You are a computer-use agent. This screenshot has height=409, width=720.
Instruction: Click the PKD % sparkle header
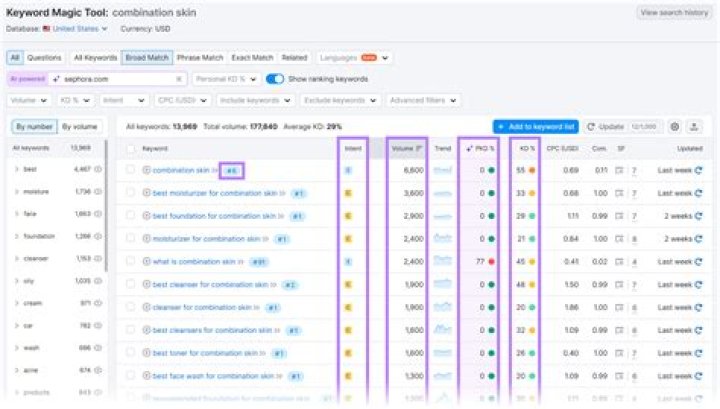point(480,148)
